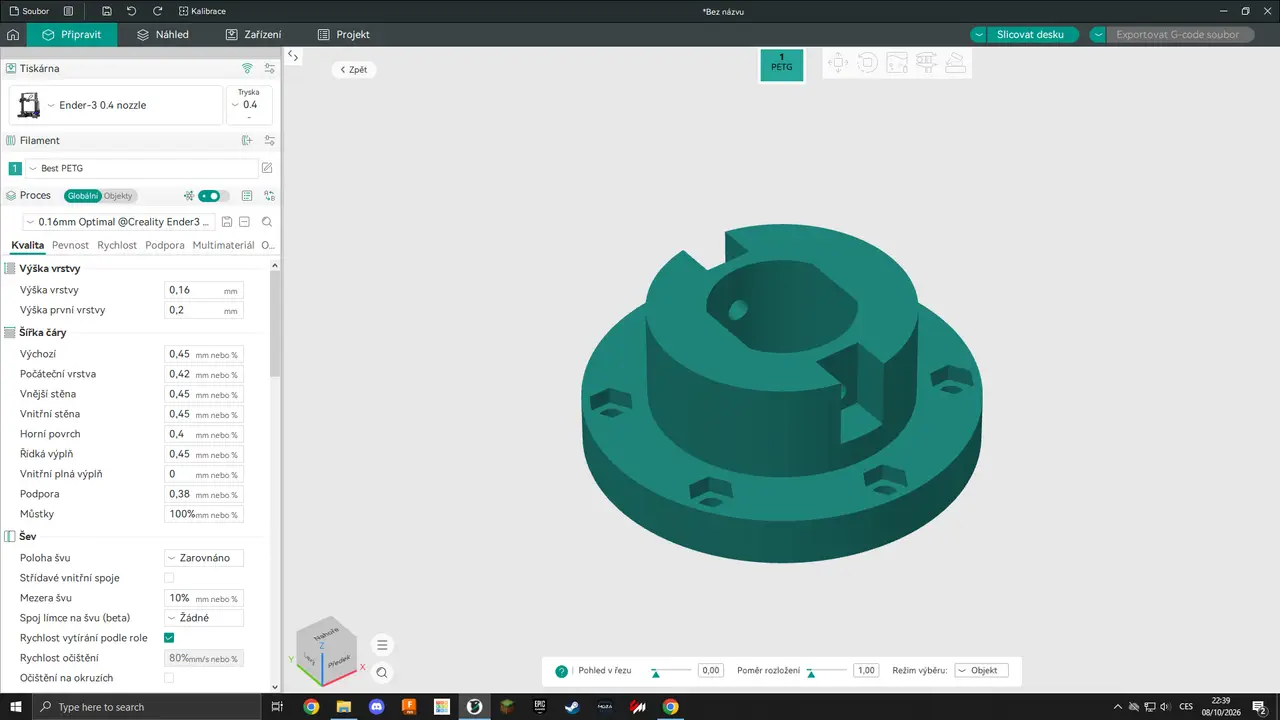Switch to the Náhled tab

click(163, 34)
